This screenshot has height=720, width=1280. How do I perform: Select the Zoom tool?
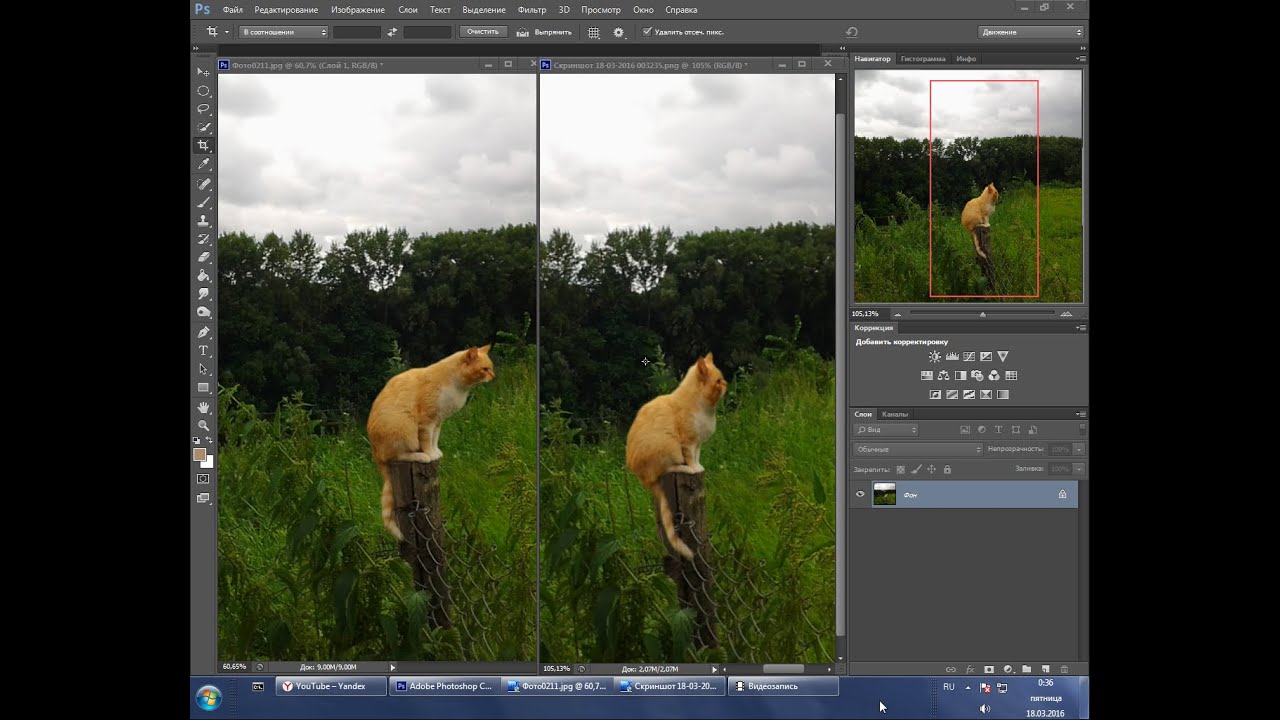(203, 425)
